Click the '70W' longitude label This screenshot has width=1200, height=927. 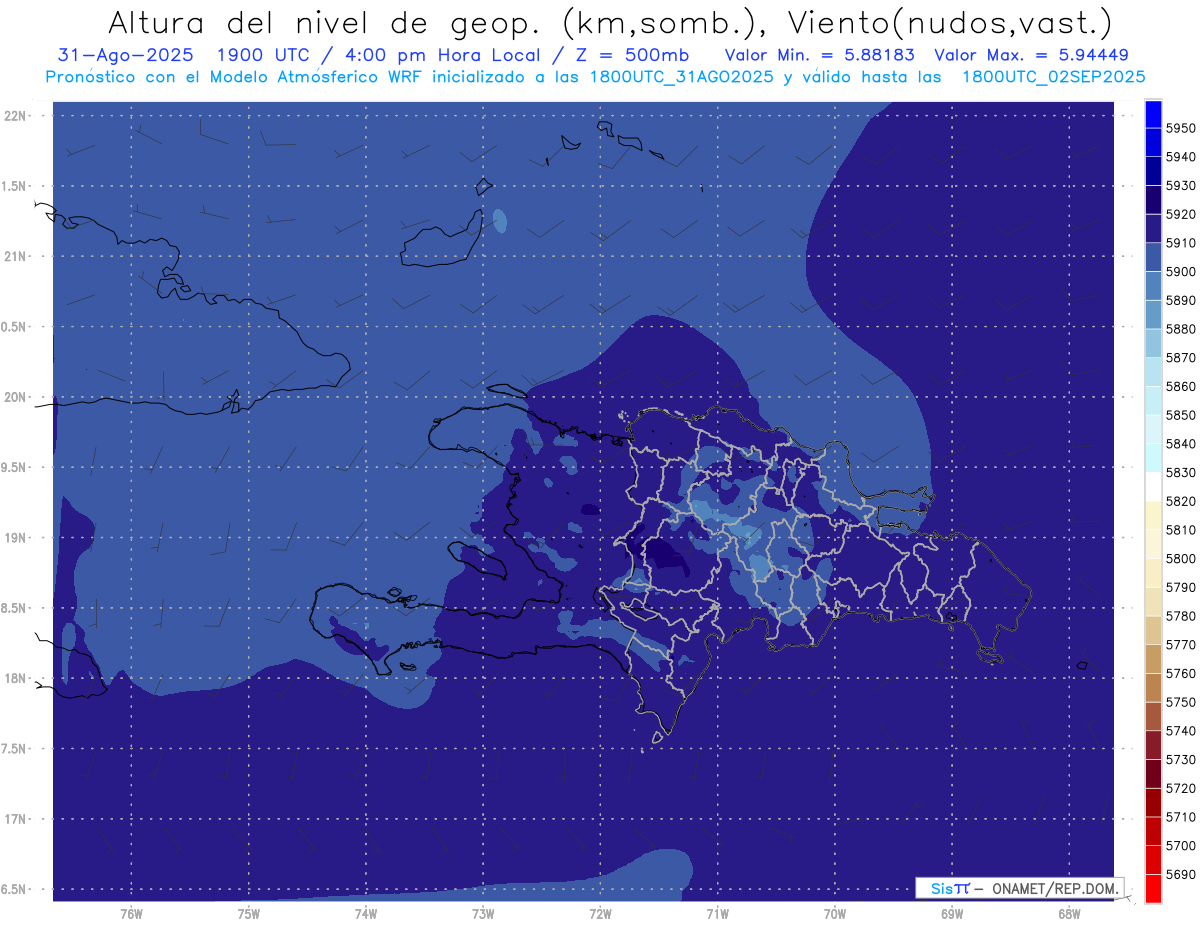[834, 914]
